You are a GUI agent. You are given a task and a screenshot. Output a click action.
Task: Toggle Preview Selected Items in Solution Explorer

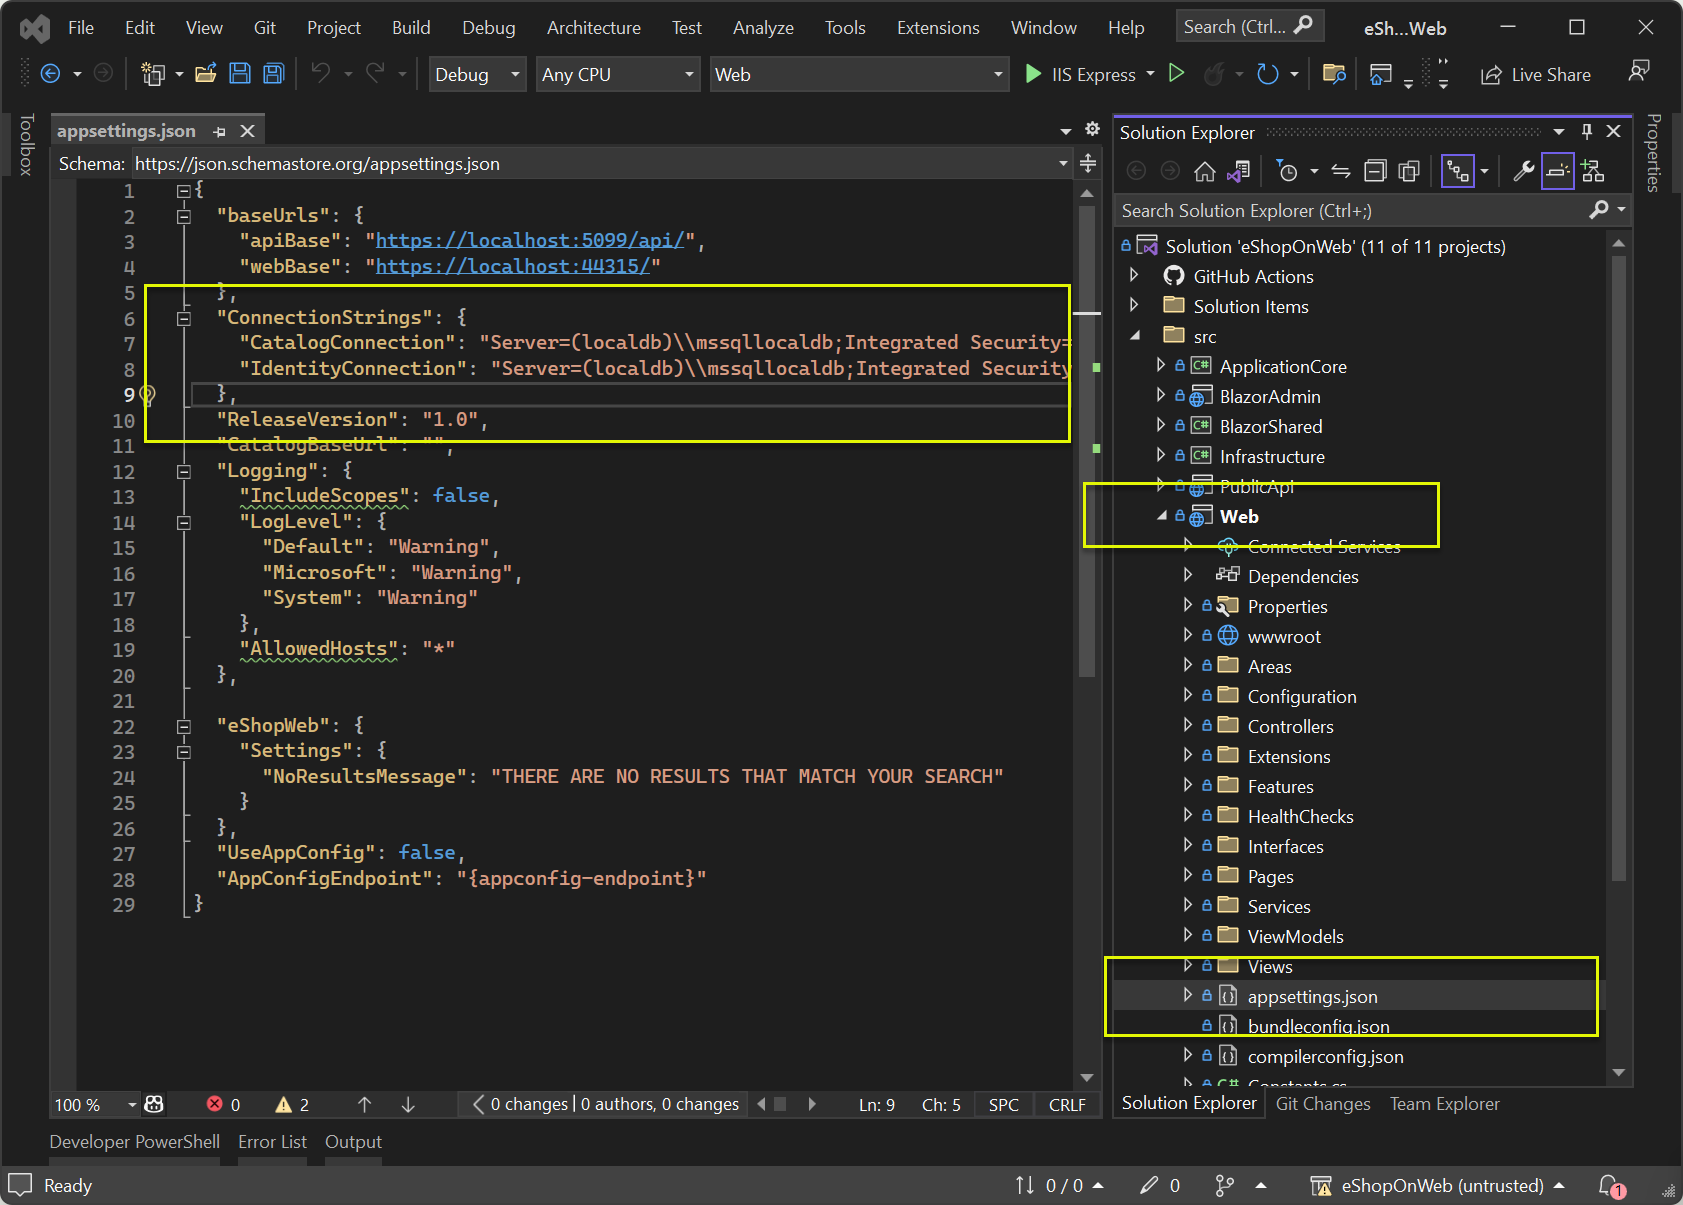point(1558,172)
